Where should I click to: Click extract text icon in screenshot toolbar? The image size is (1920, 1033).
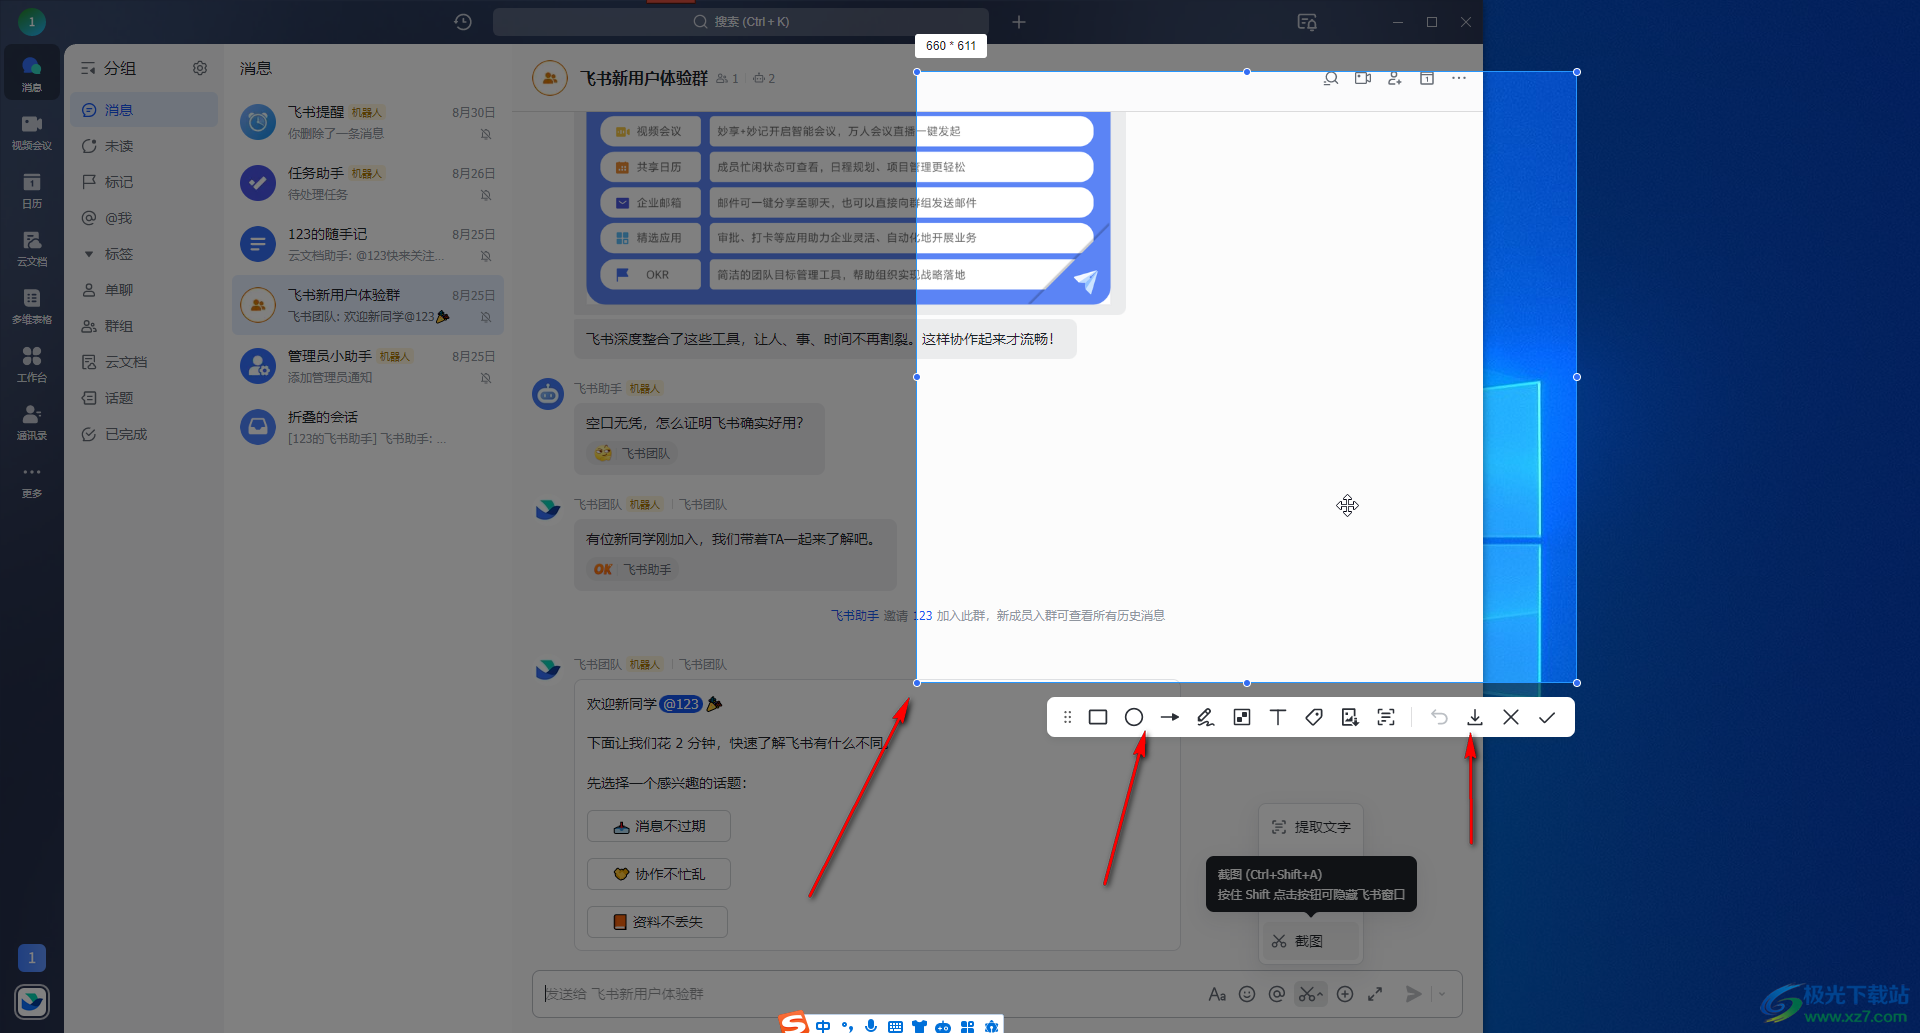1386,717
